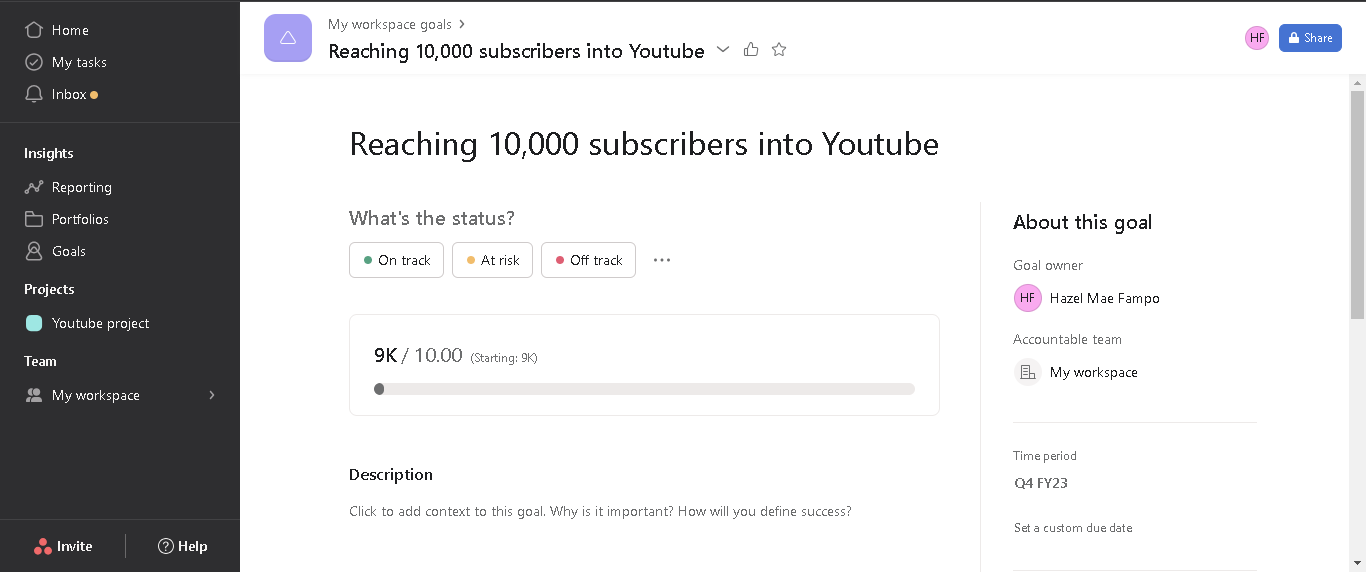Click the thumbs-up like icon

pyautogui.click(x=751, y=49)
